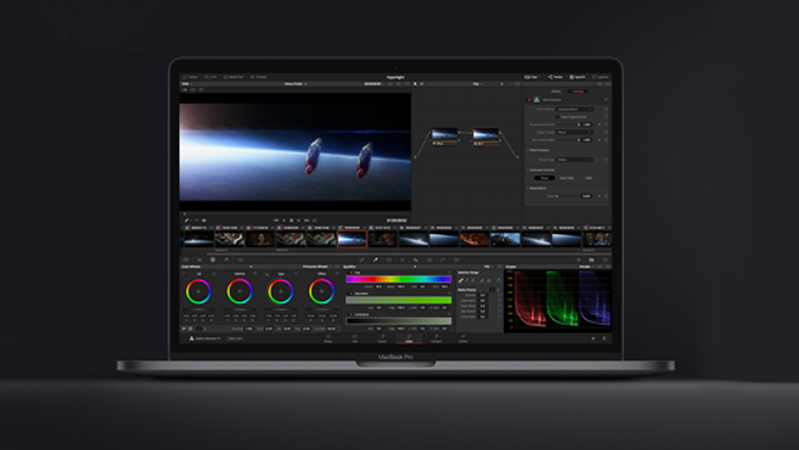Click the Lift color wheel center
The height and width of the screenshot is (450, 799).
[198, 291]
